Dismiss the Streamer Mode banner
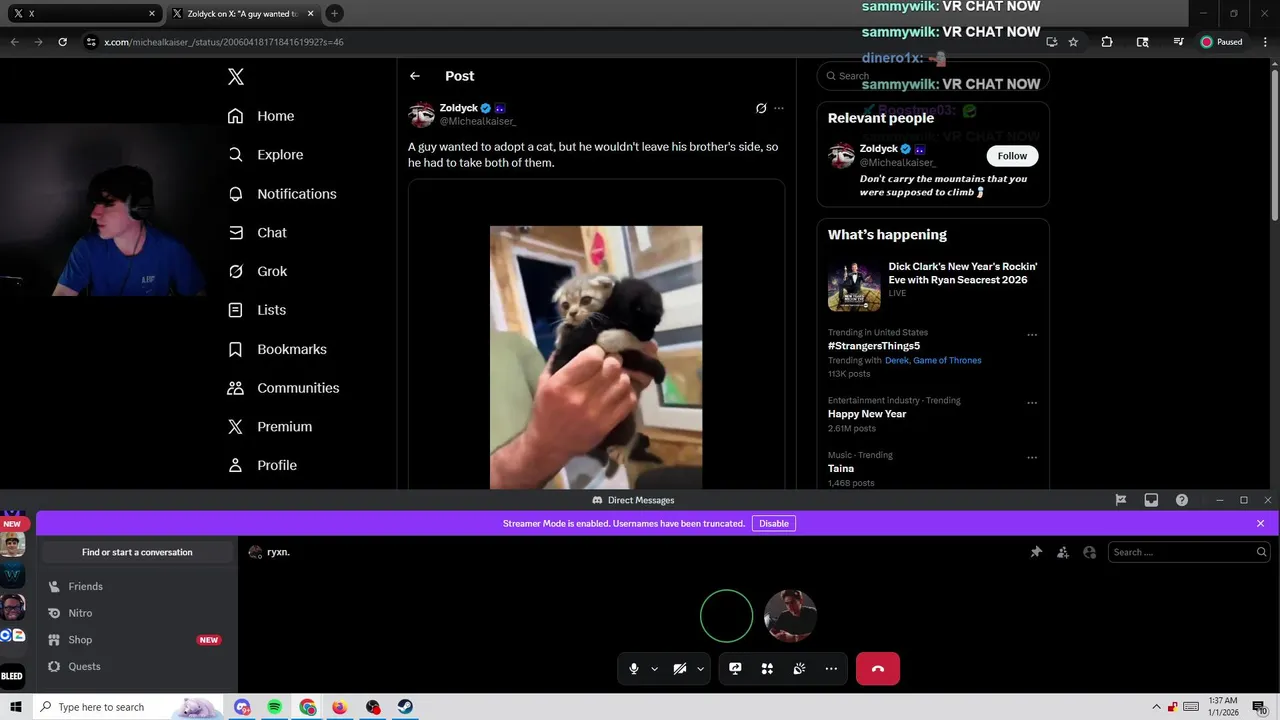Screen dimensions: 1280x720 coord(1260,524)
